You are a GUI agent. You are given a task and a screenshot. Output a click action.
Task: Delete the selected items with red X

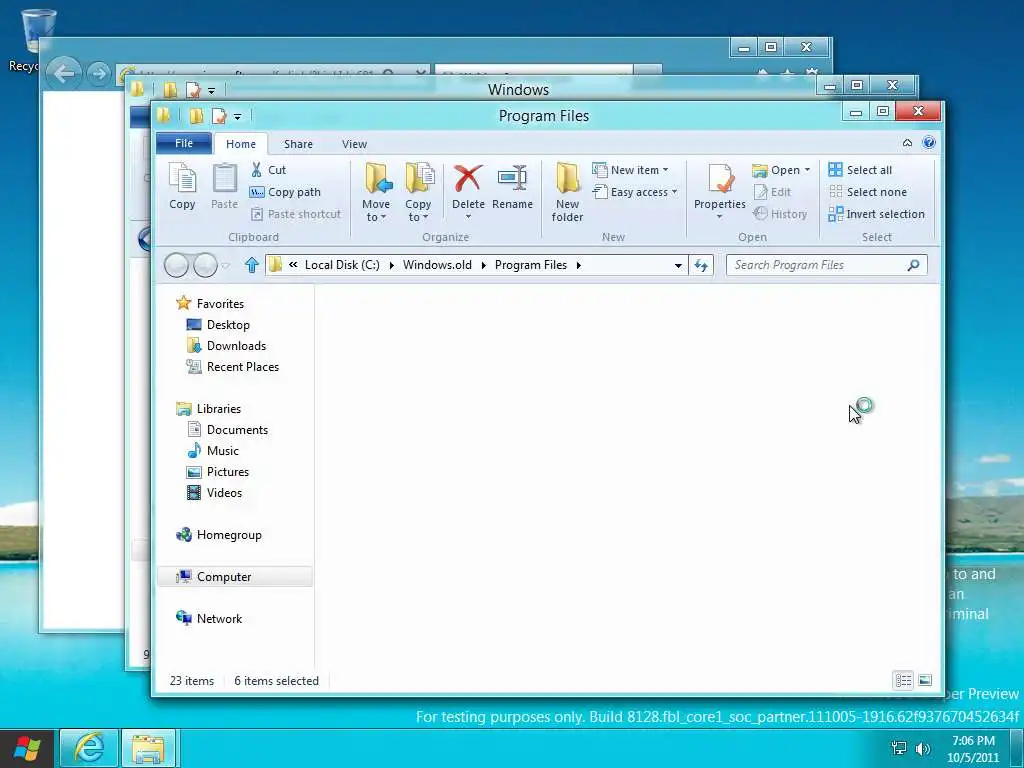pyautogui.click(x=468, y=191)
